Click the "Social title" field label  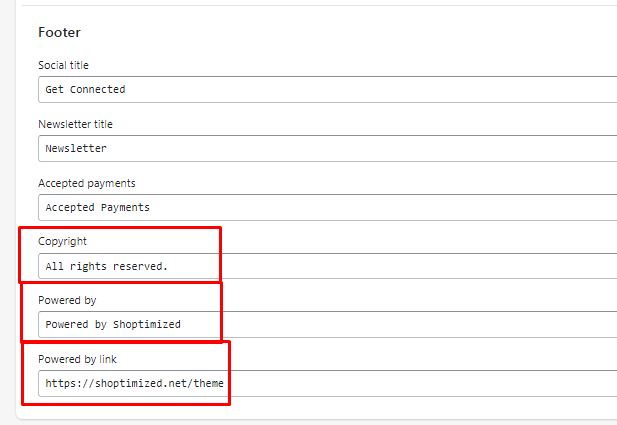[63, 65]
